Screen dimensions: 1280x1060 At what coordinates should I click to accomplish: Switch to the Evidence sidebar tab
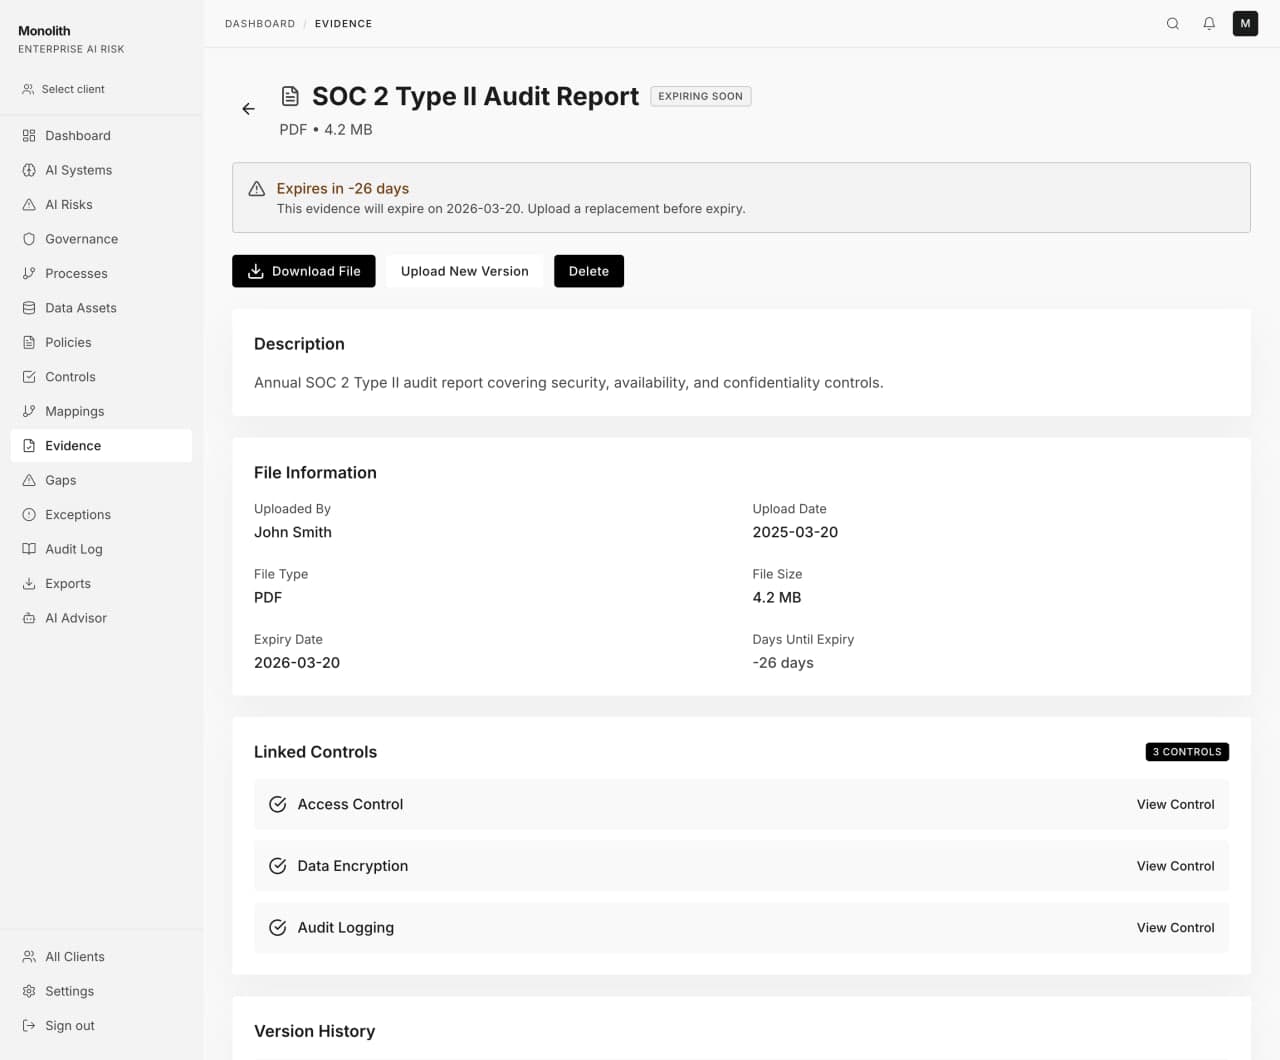point(72,445)
